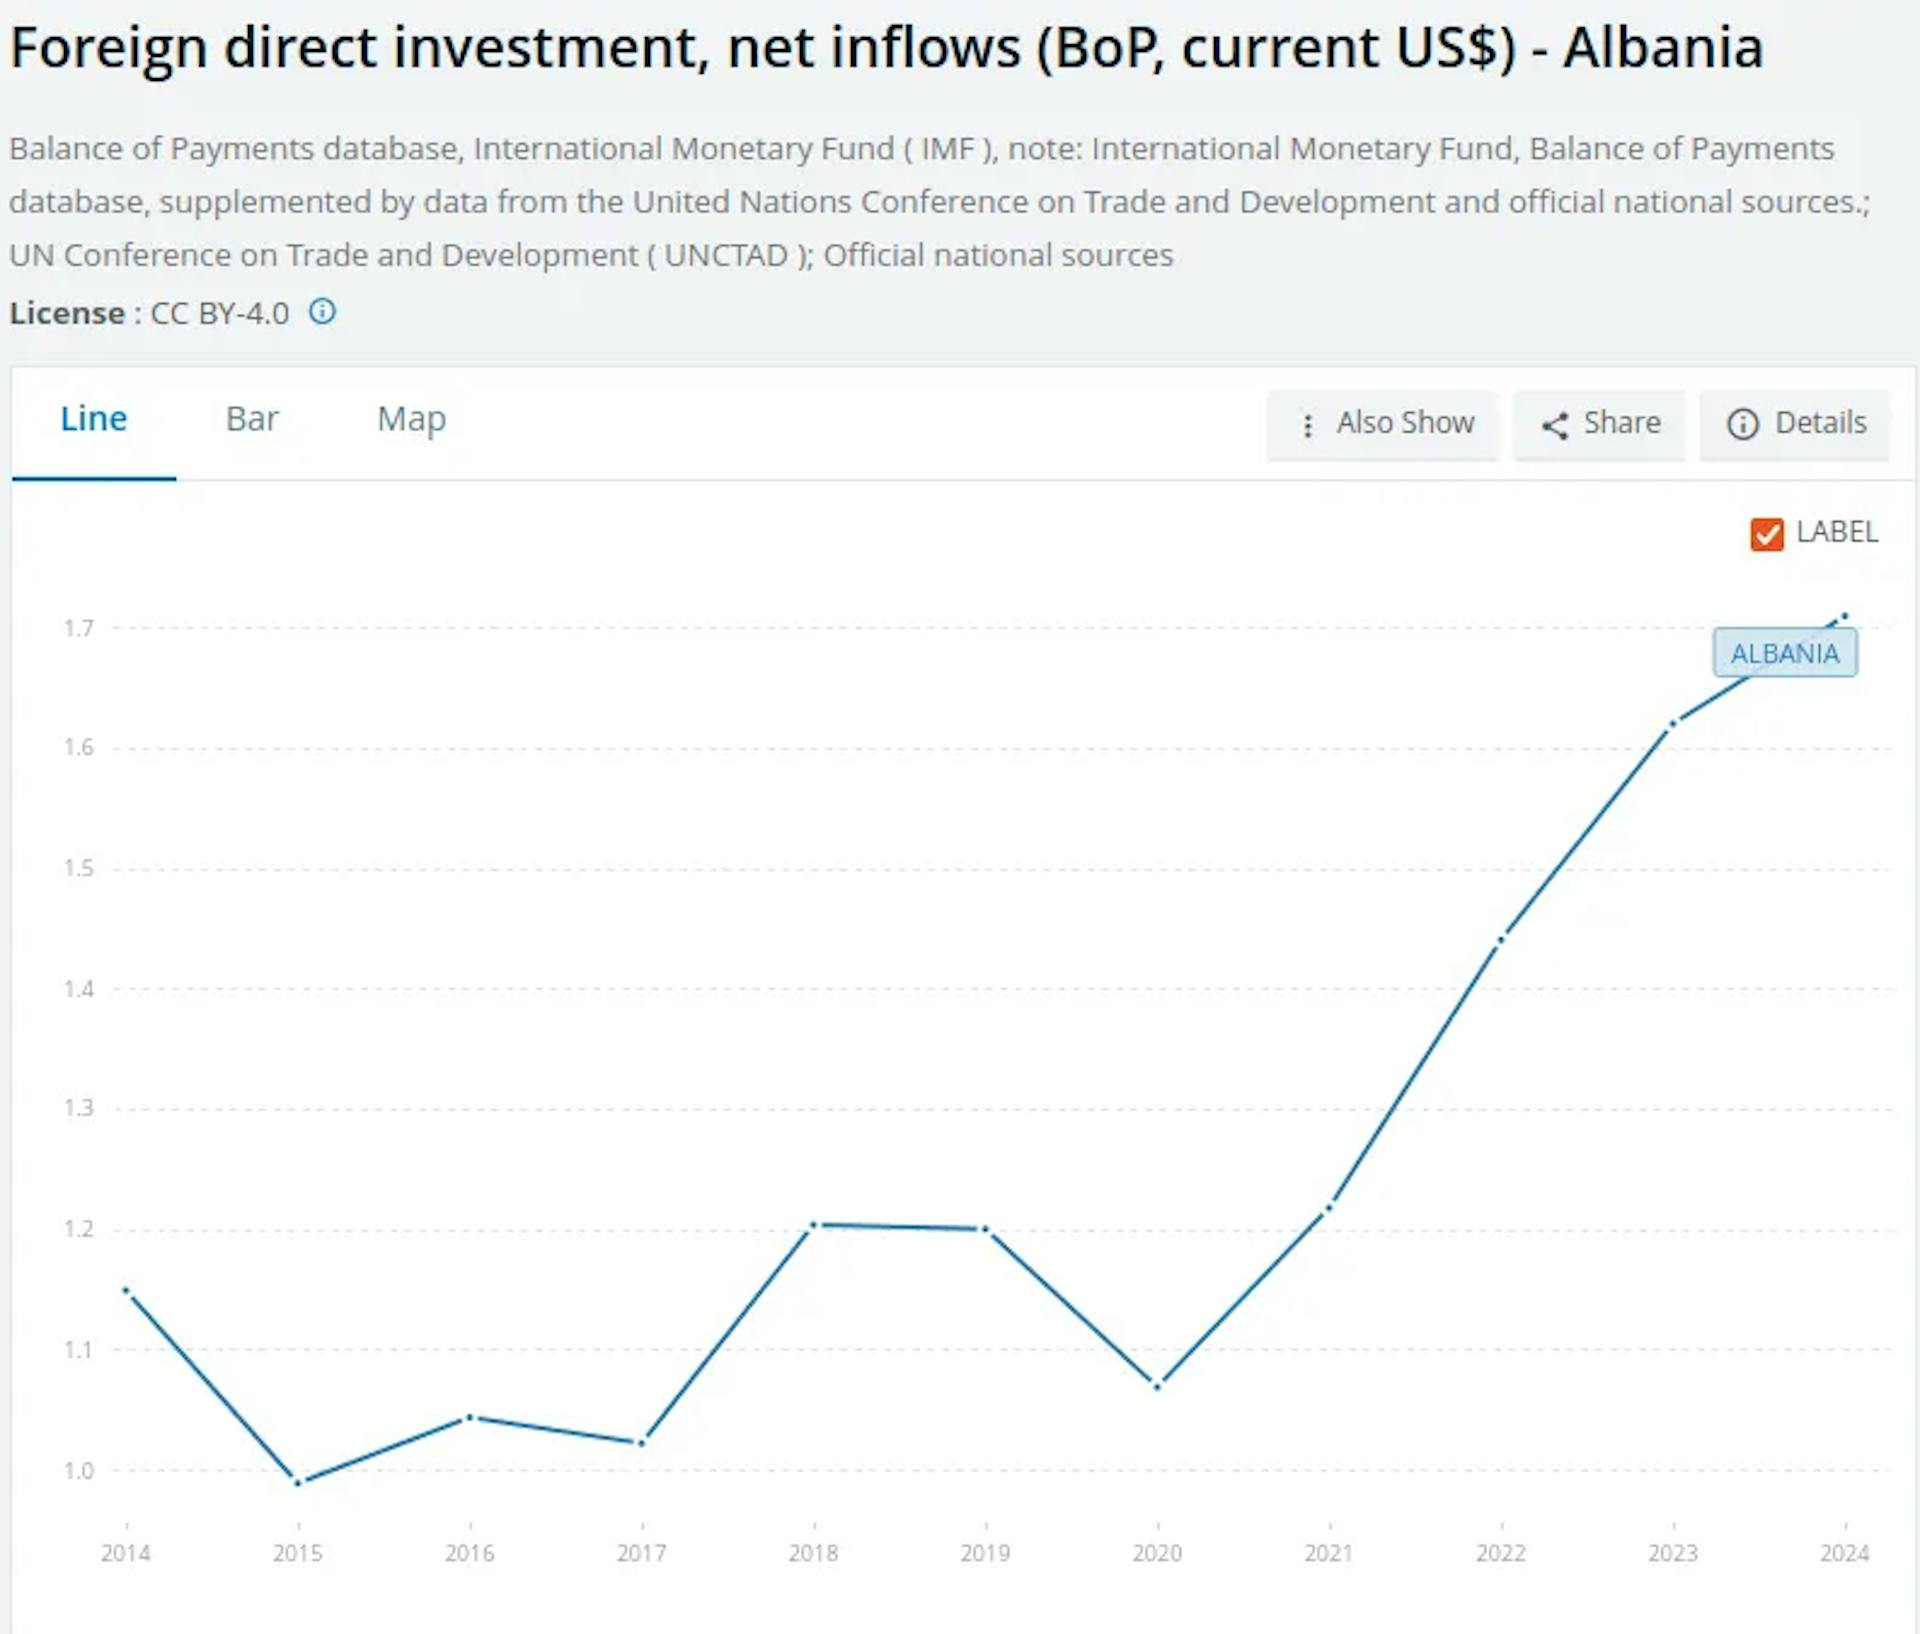Switch to the Map view

[410, 419]
